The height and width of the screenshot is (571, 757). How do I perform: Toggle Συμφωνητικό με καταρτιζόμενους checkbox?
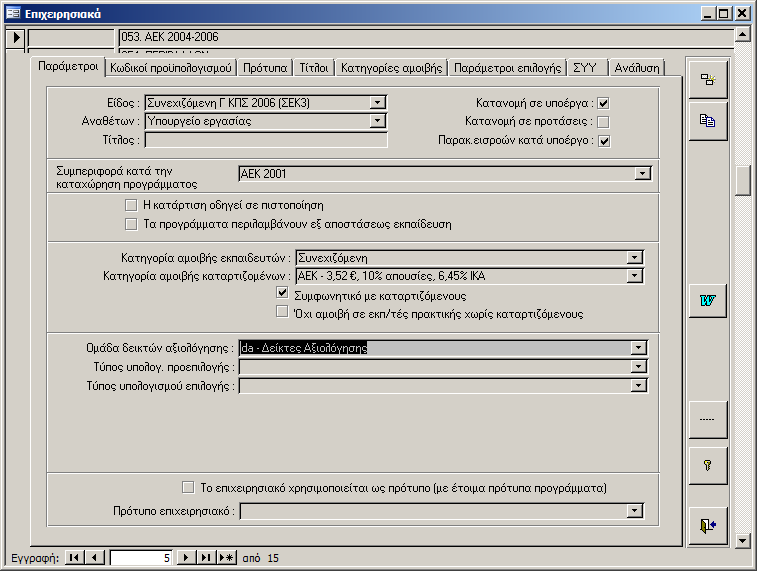[282, 295]
